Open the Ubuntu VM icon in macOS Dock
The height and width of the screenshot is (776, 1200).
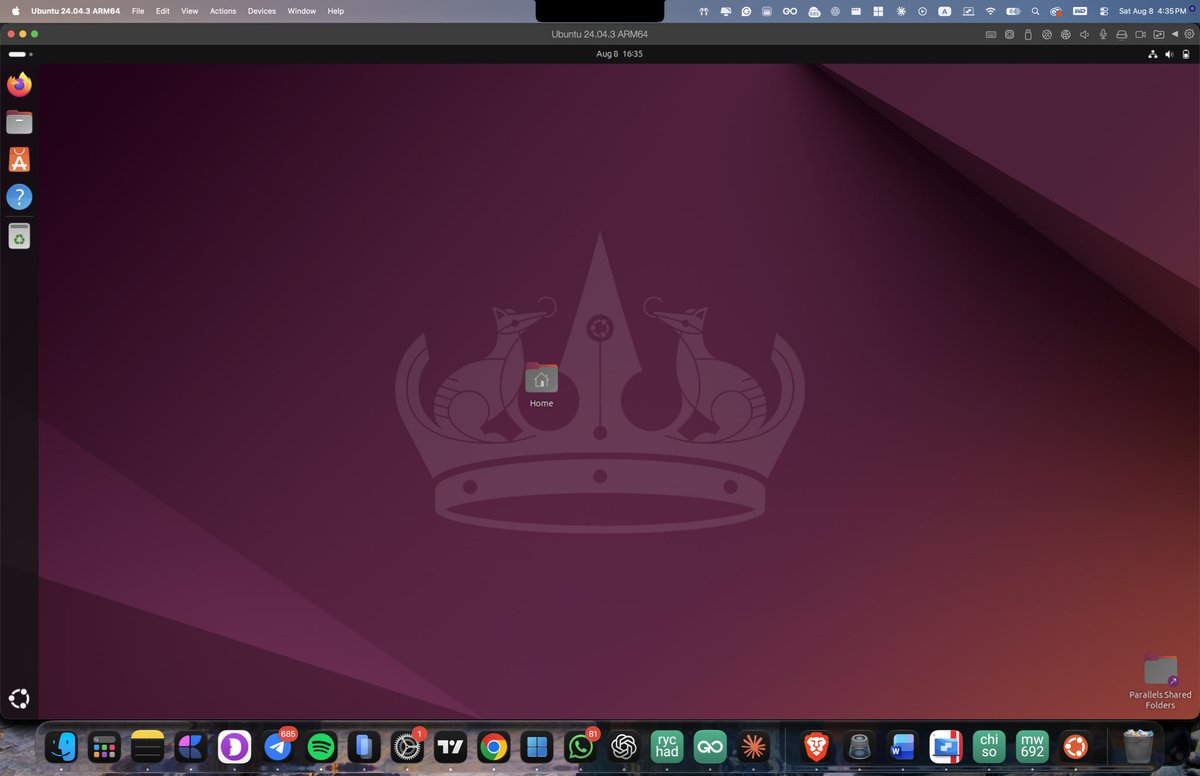click(1075, 746)
